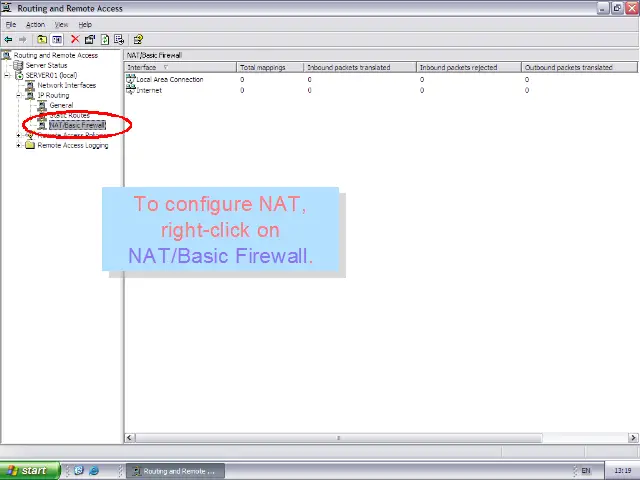Click the Up One Level toolbar icon
This screenshot has height=480, width=640.
point(42,40)
